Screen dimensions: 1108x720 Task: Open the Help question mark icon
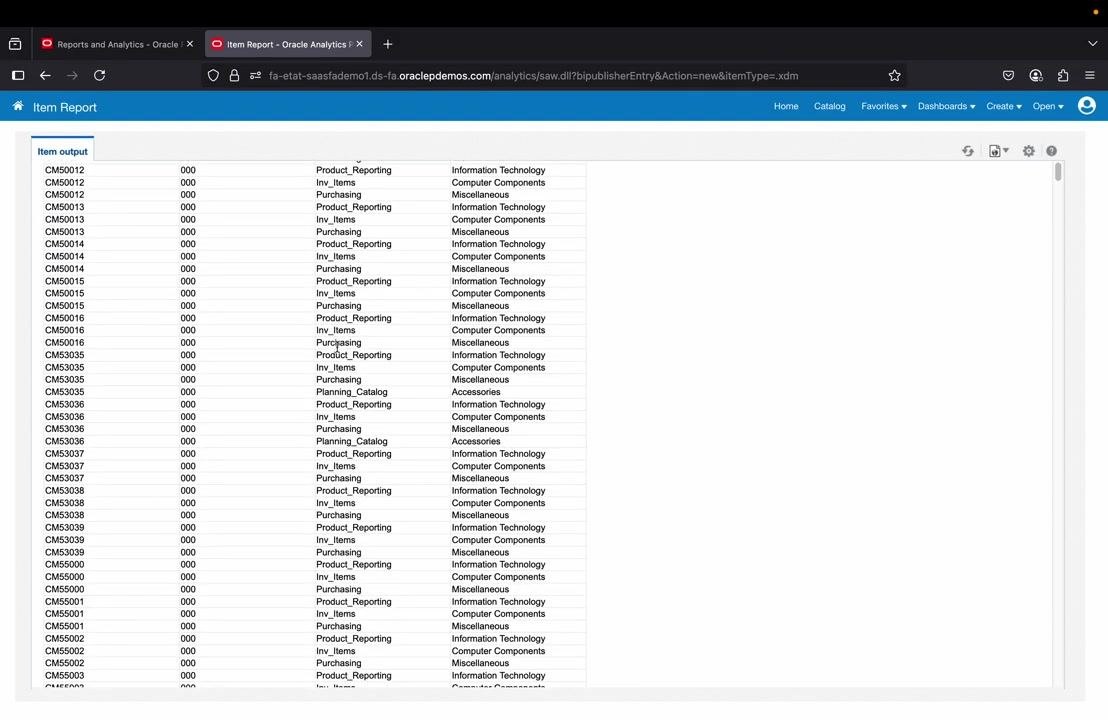point(1051,151)
